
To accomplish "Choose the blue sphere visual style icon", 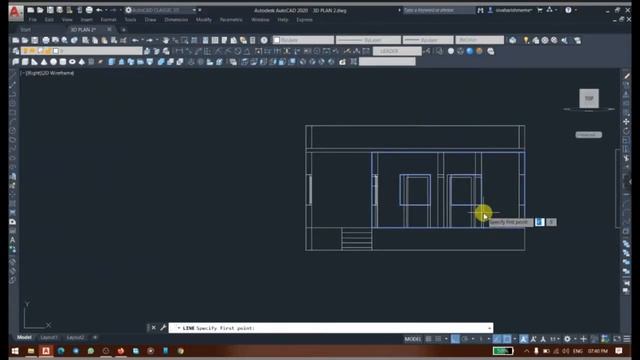I will 470,51.
